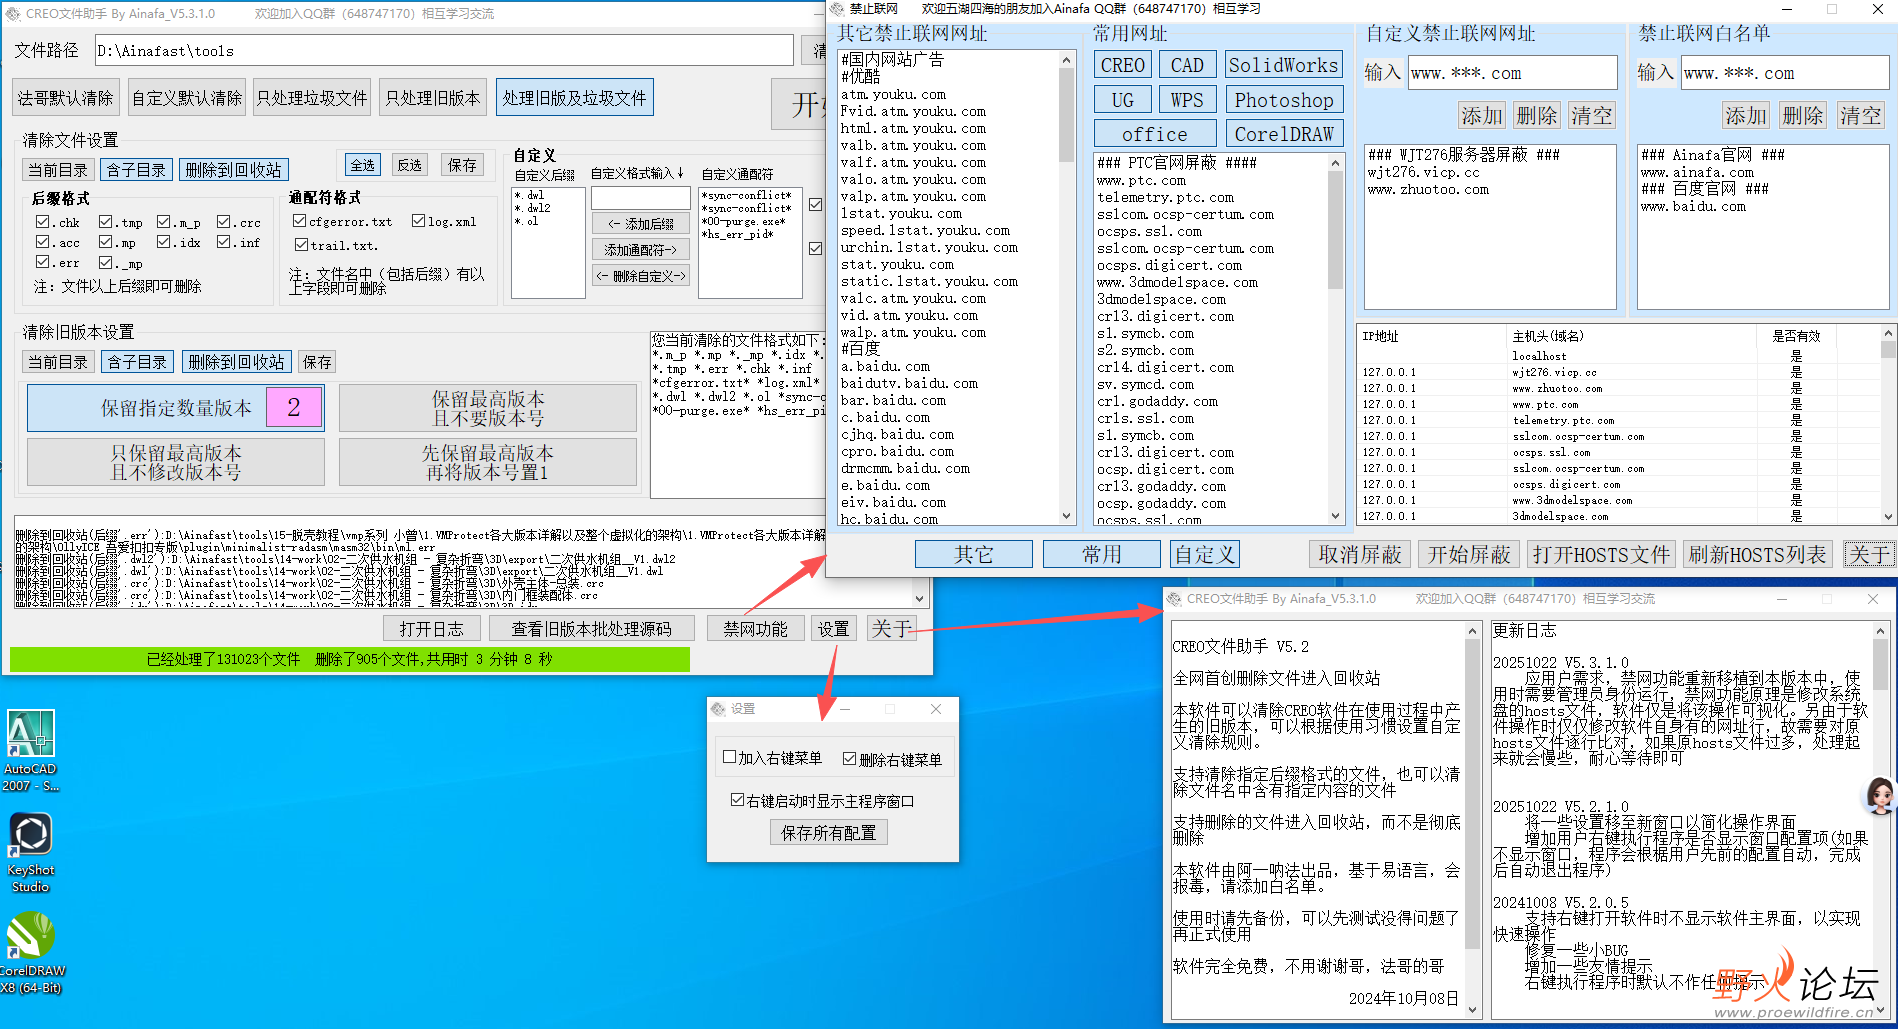Click 保存所有配置 in settings window
Image resolution: width=1898 pixels, height=1029 pixels.
tap(828, 832)
